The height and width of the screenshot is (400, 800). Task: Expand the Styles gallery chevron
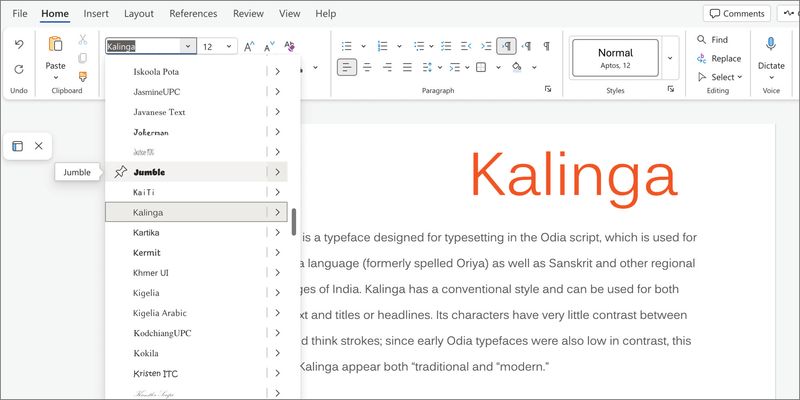tap(670, 59)
